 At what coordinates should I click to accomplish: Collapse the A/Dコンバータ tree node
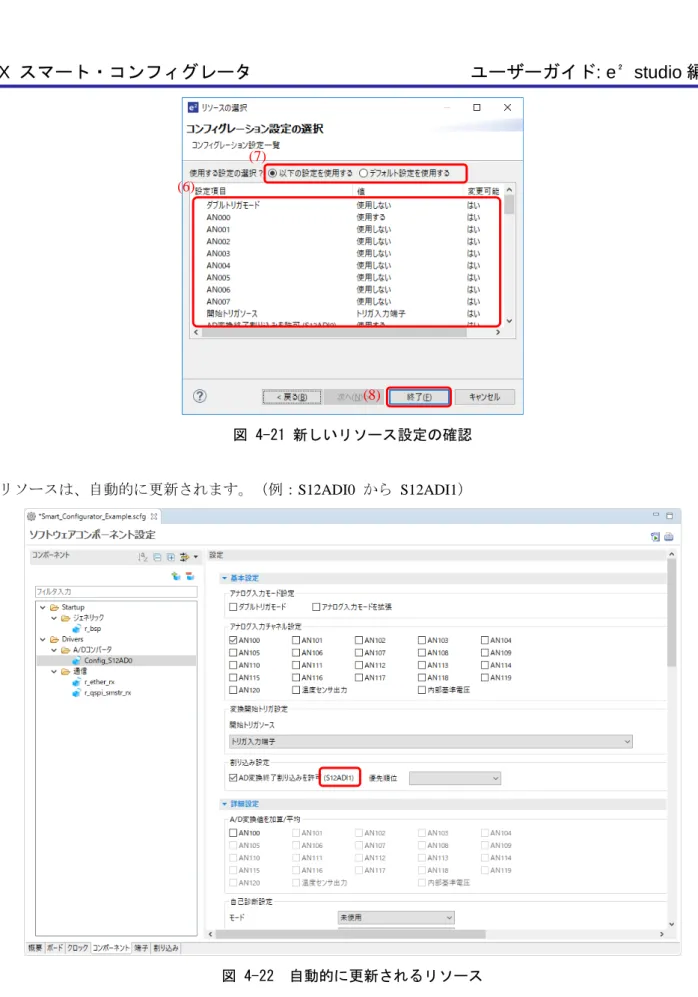pos(54,650)
